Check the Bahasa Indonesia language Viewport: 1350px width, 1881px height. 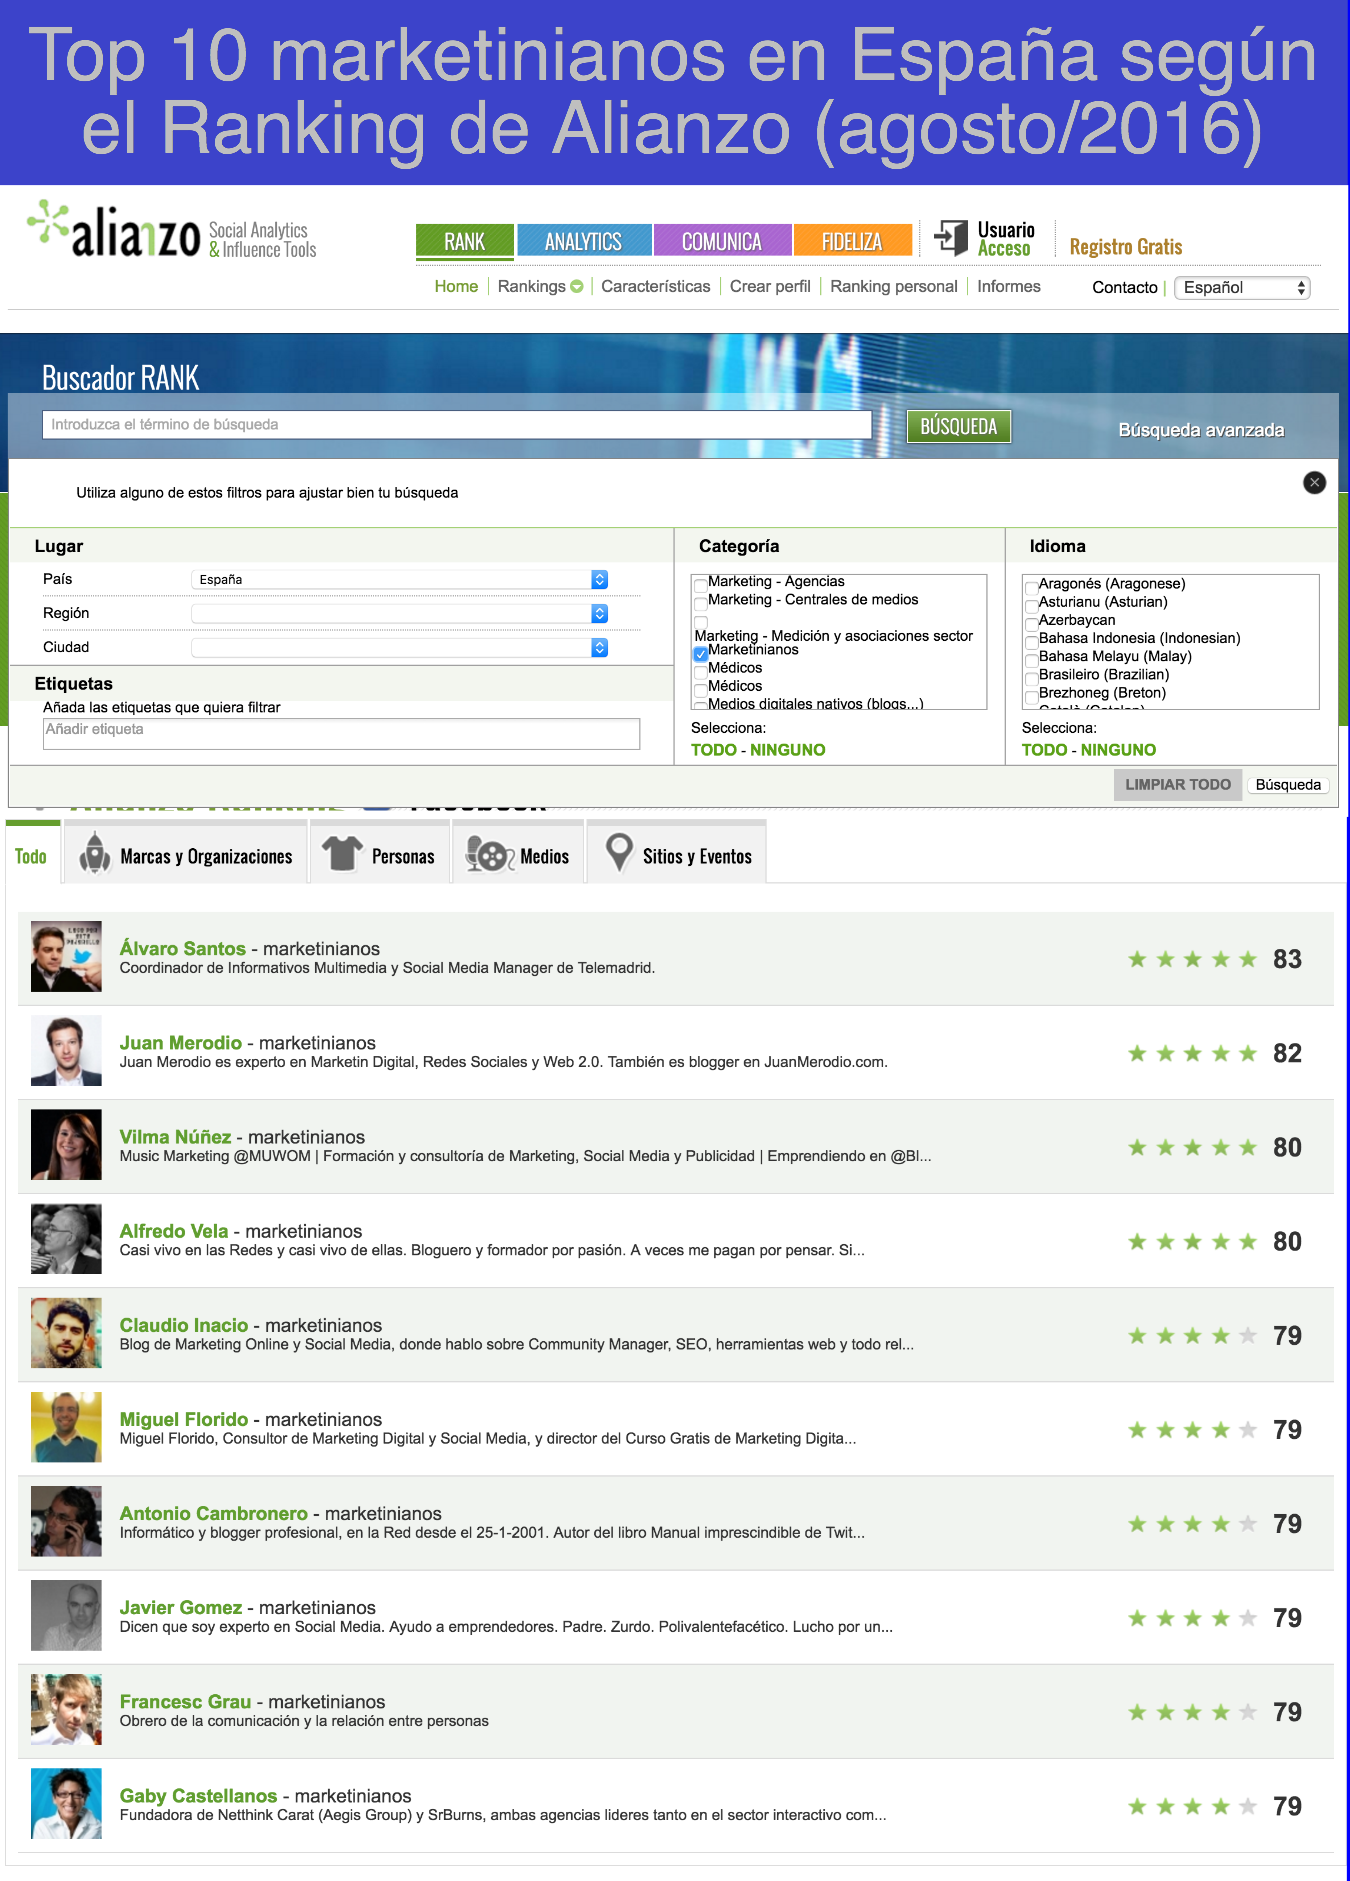(x=1032, y=641)
